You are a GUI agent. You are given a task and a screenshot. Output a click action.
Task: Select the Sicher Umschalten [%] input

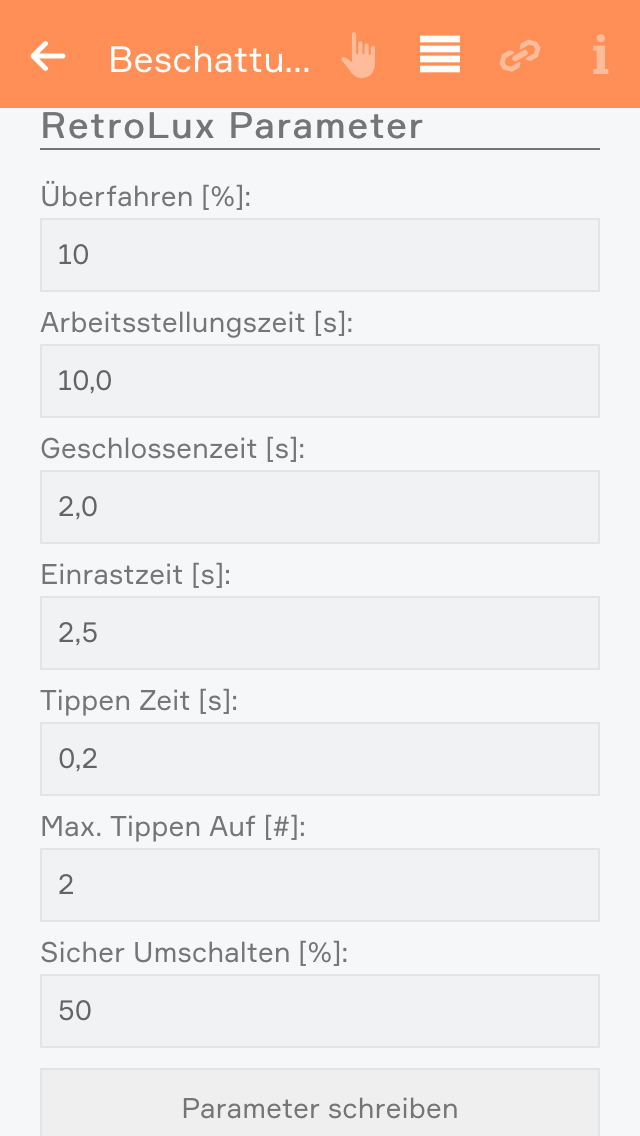coord(320,1011)
